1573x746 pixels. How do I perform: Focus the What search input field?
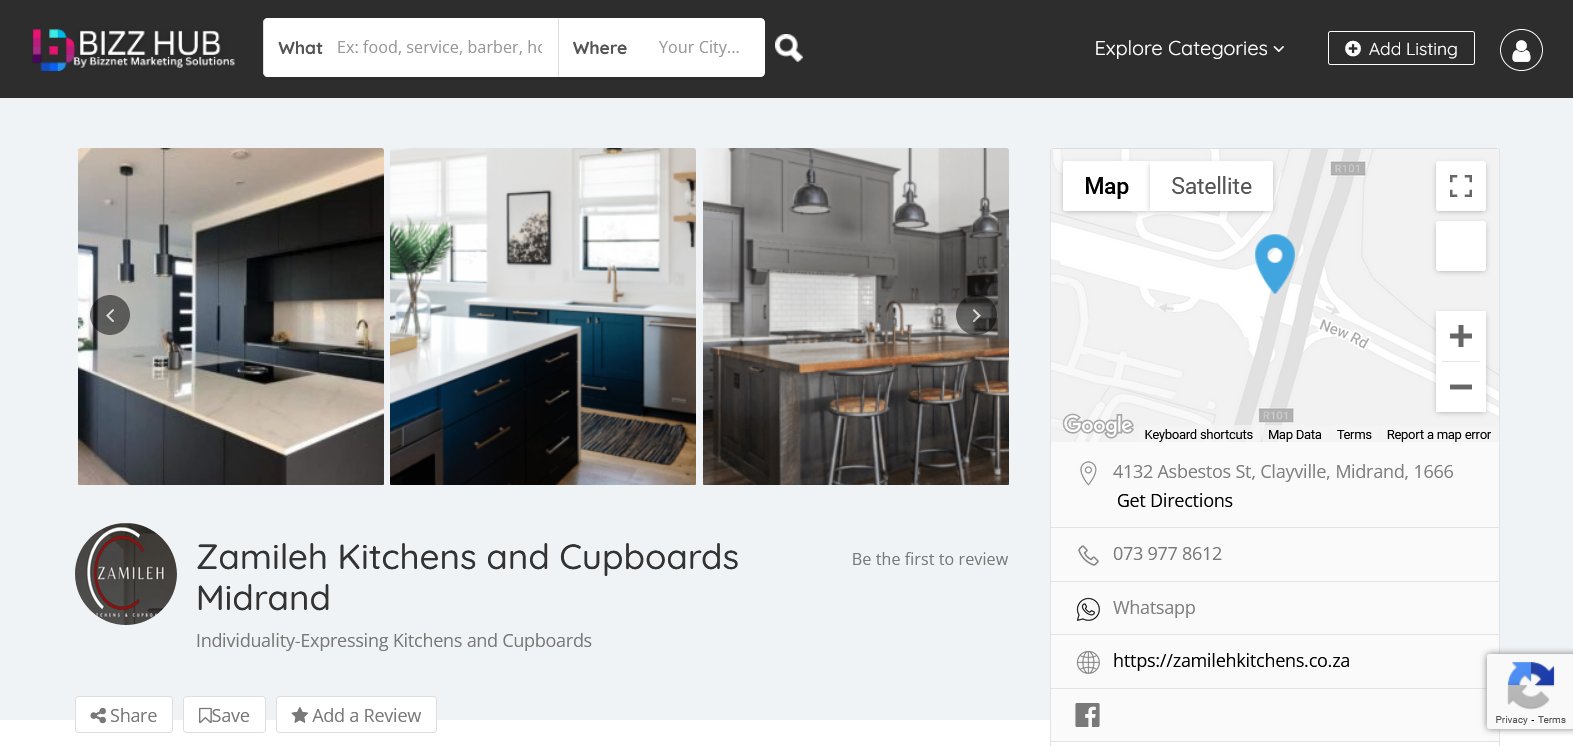(x=439, y=48)
